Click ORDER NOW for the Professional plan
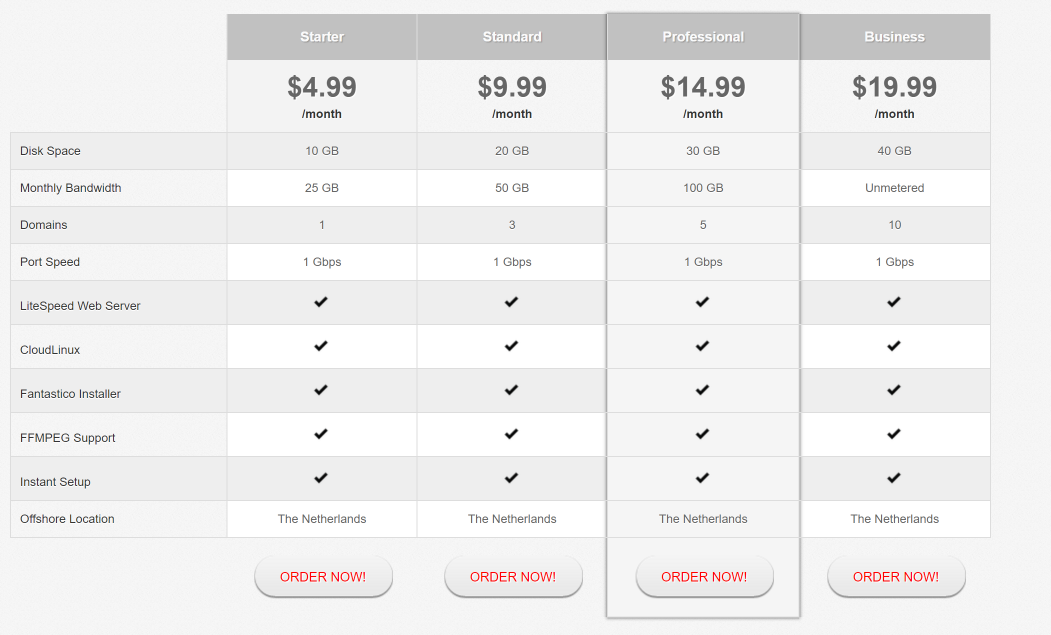Viewport: 1051px width, 635px height. 704,577
